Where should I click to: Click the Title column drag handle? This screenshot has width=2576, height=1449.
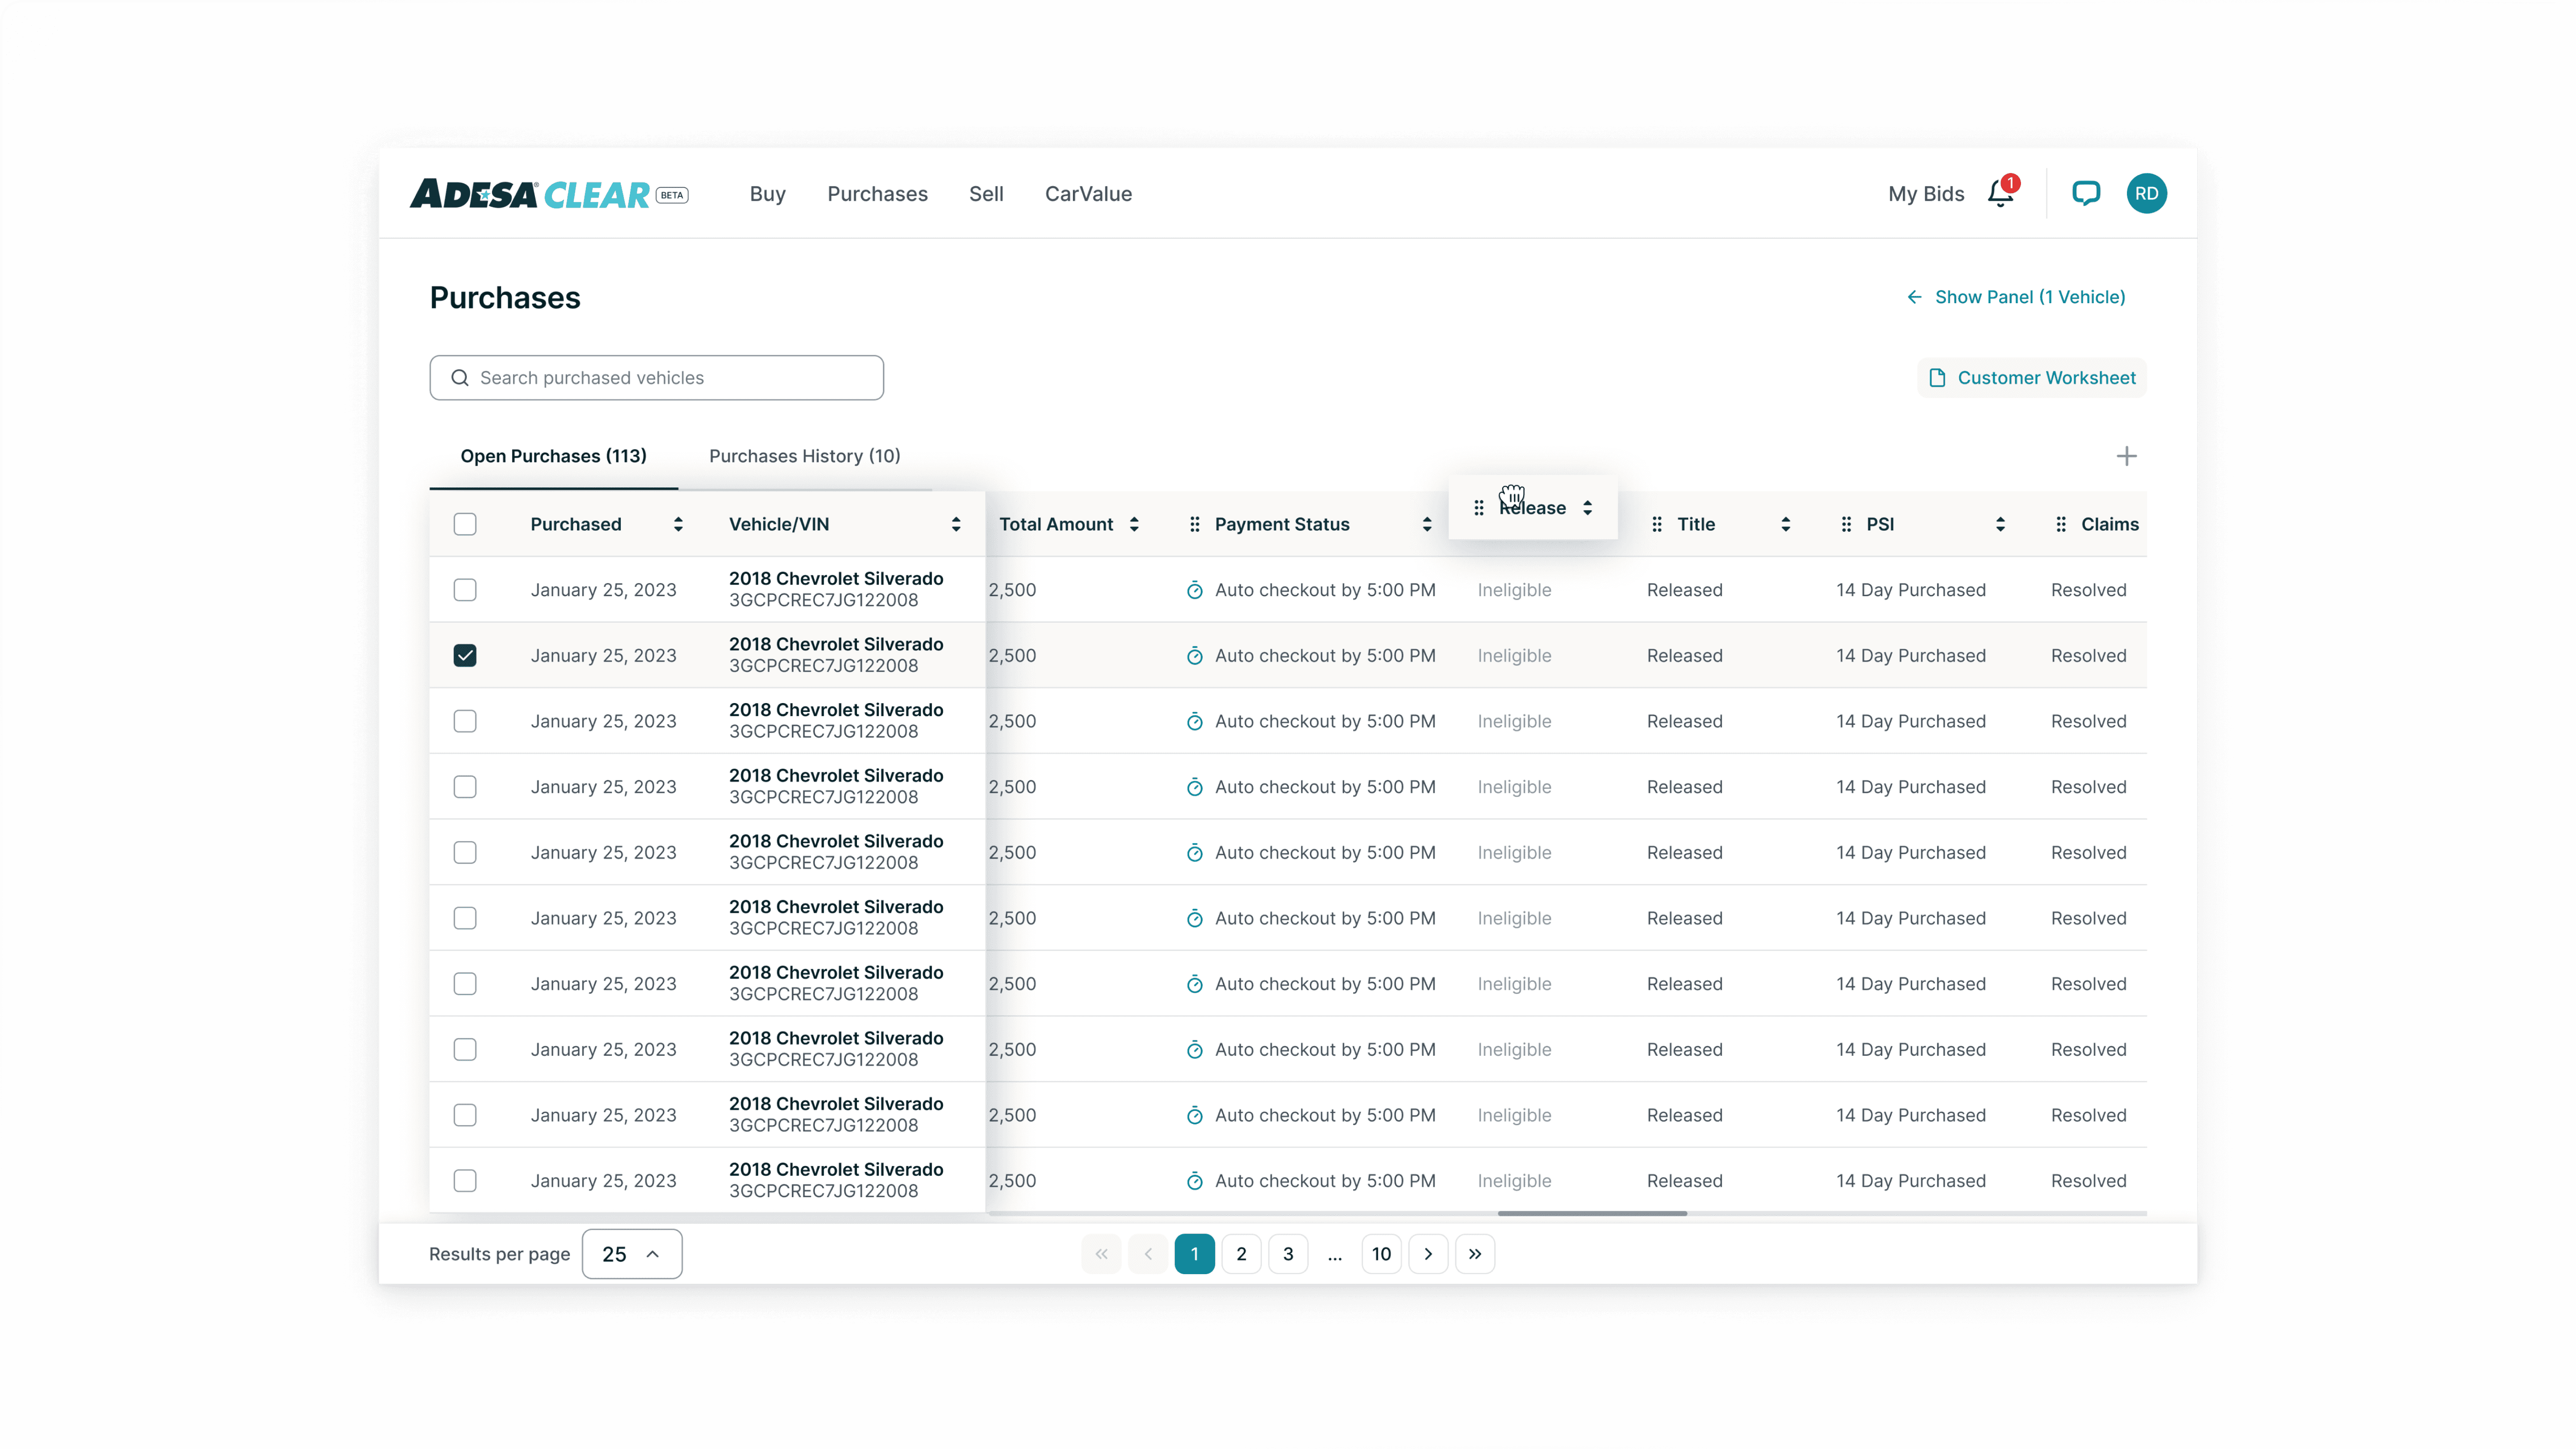tap(1656, 524)
